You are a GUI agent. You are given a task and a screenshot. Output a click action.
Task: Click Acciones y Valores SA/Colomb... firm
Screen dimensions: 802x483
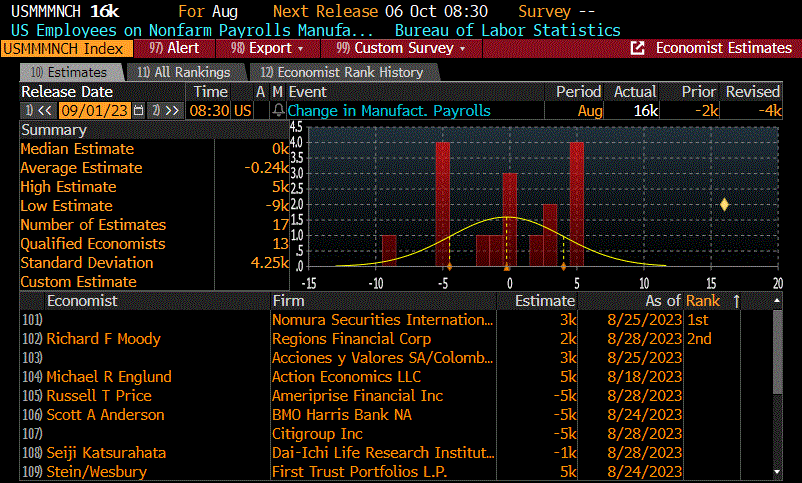click(x=383, y=358)
